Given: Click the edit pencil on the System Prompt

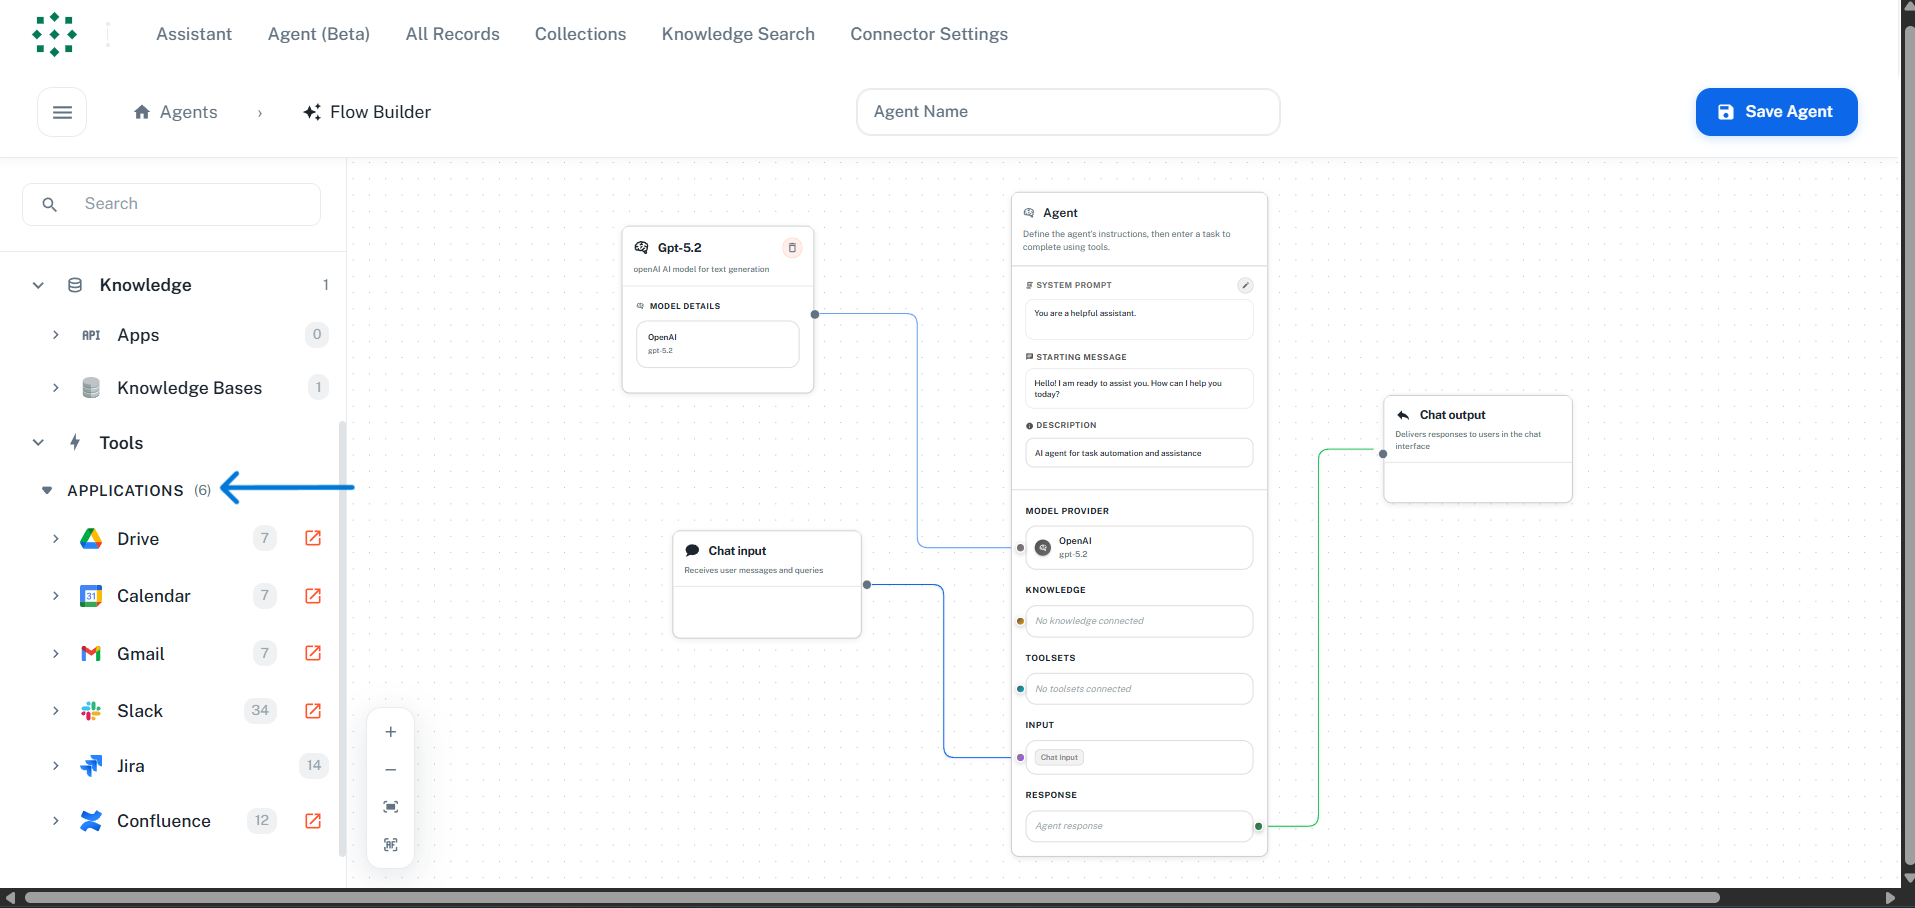Looking at the screenshot, I should pos(1244,285).
